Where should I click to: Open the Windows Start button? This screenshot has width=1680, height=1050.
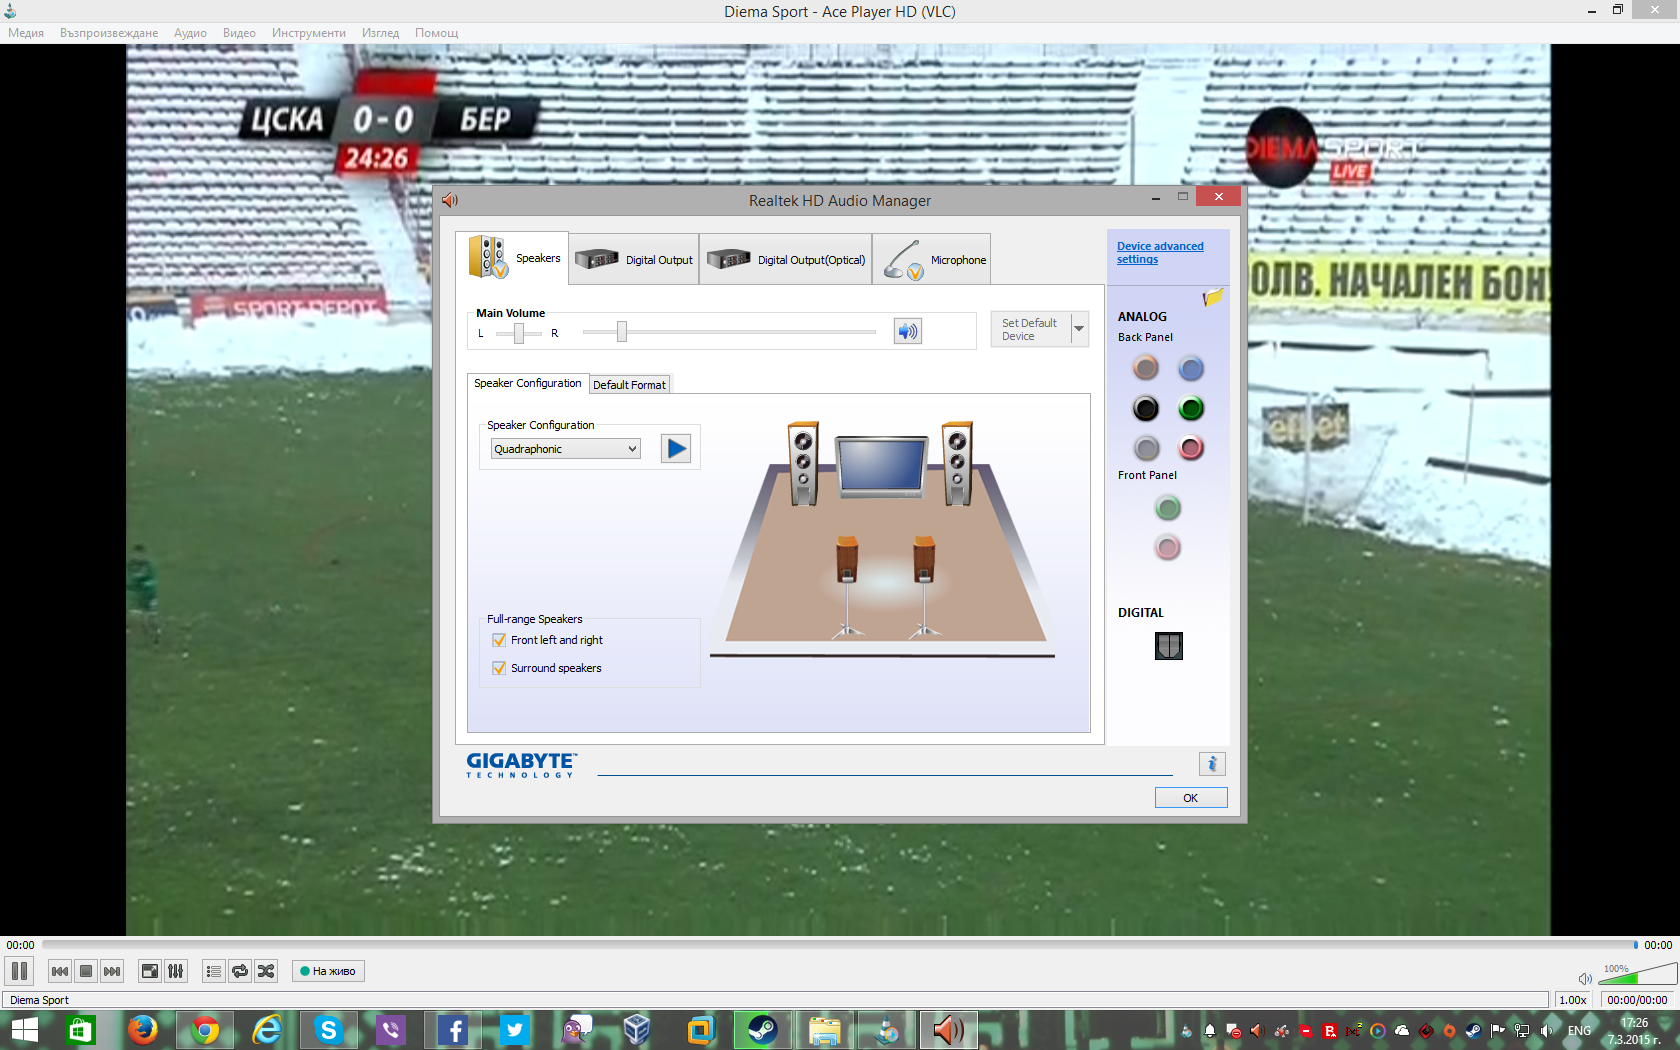pyautogui.click(x=24, y=1030)
